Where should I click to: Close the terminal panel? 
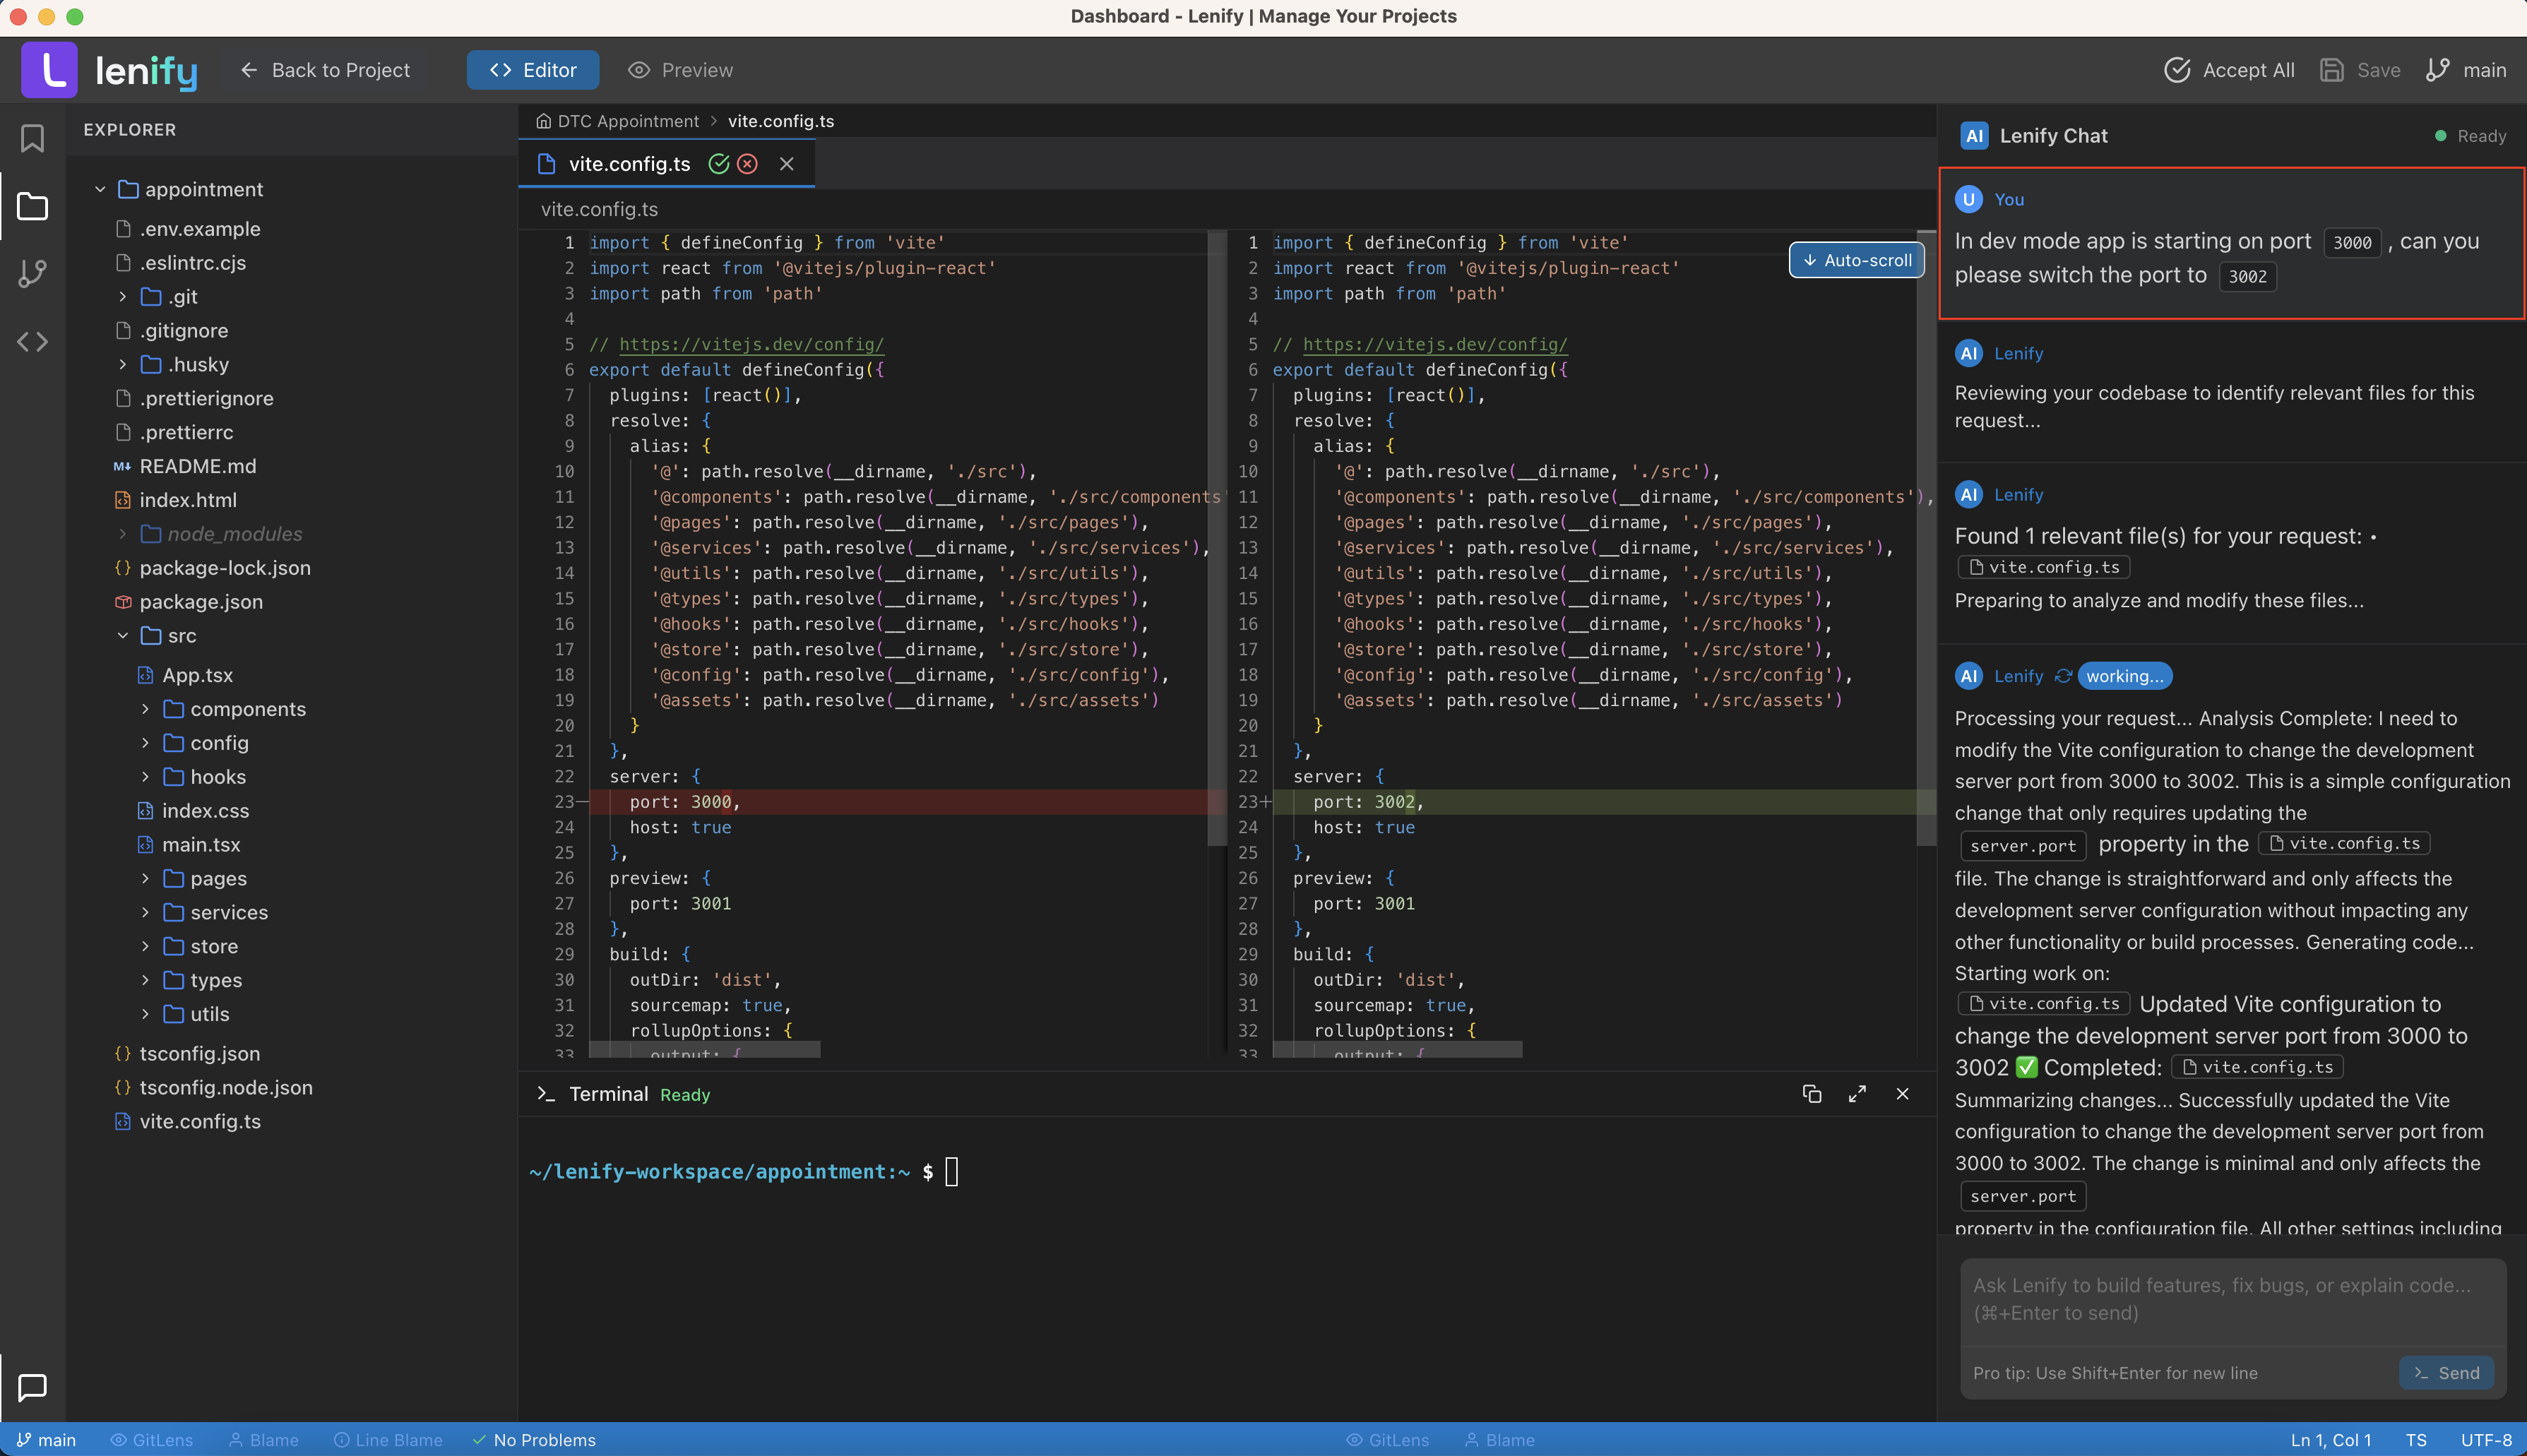(x=1902, y=1094)
